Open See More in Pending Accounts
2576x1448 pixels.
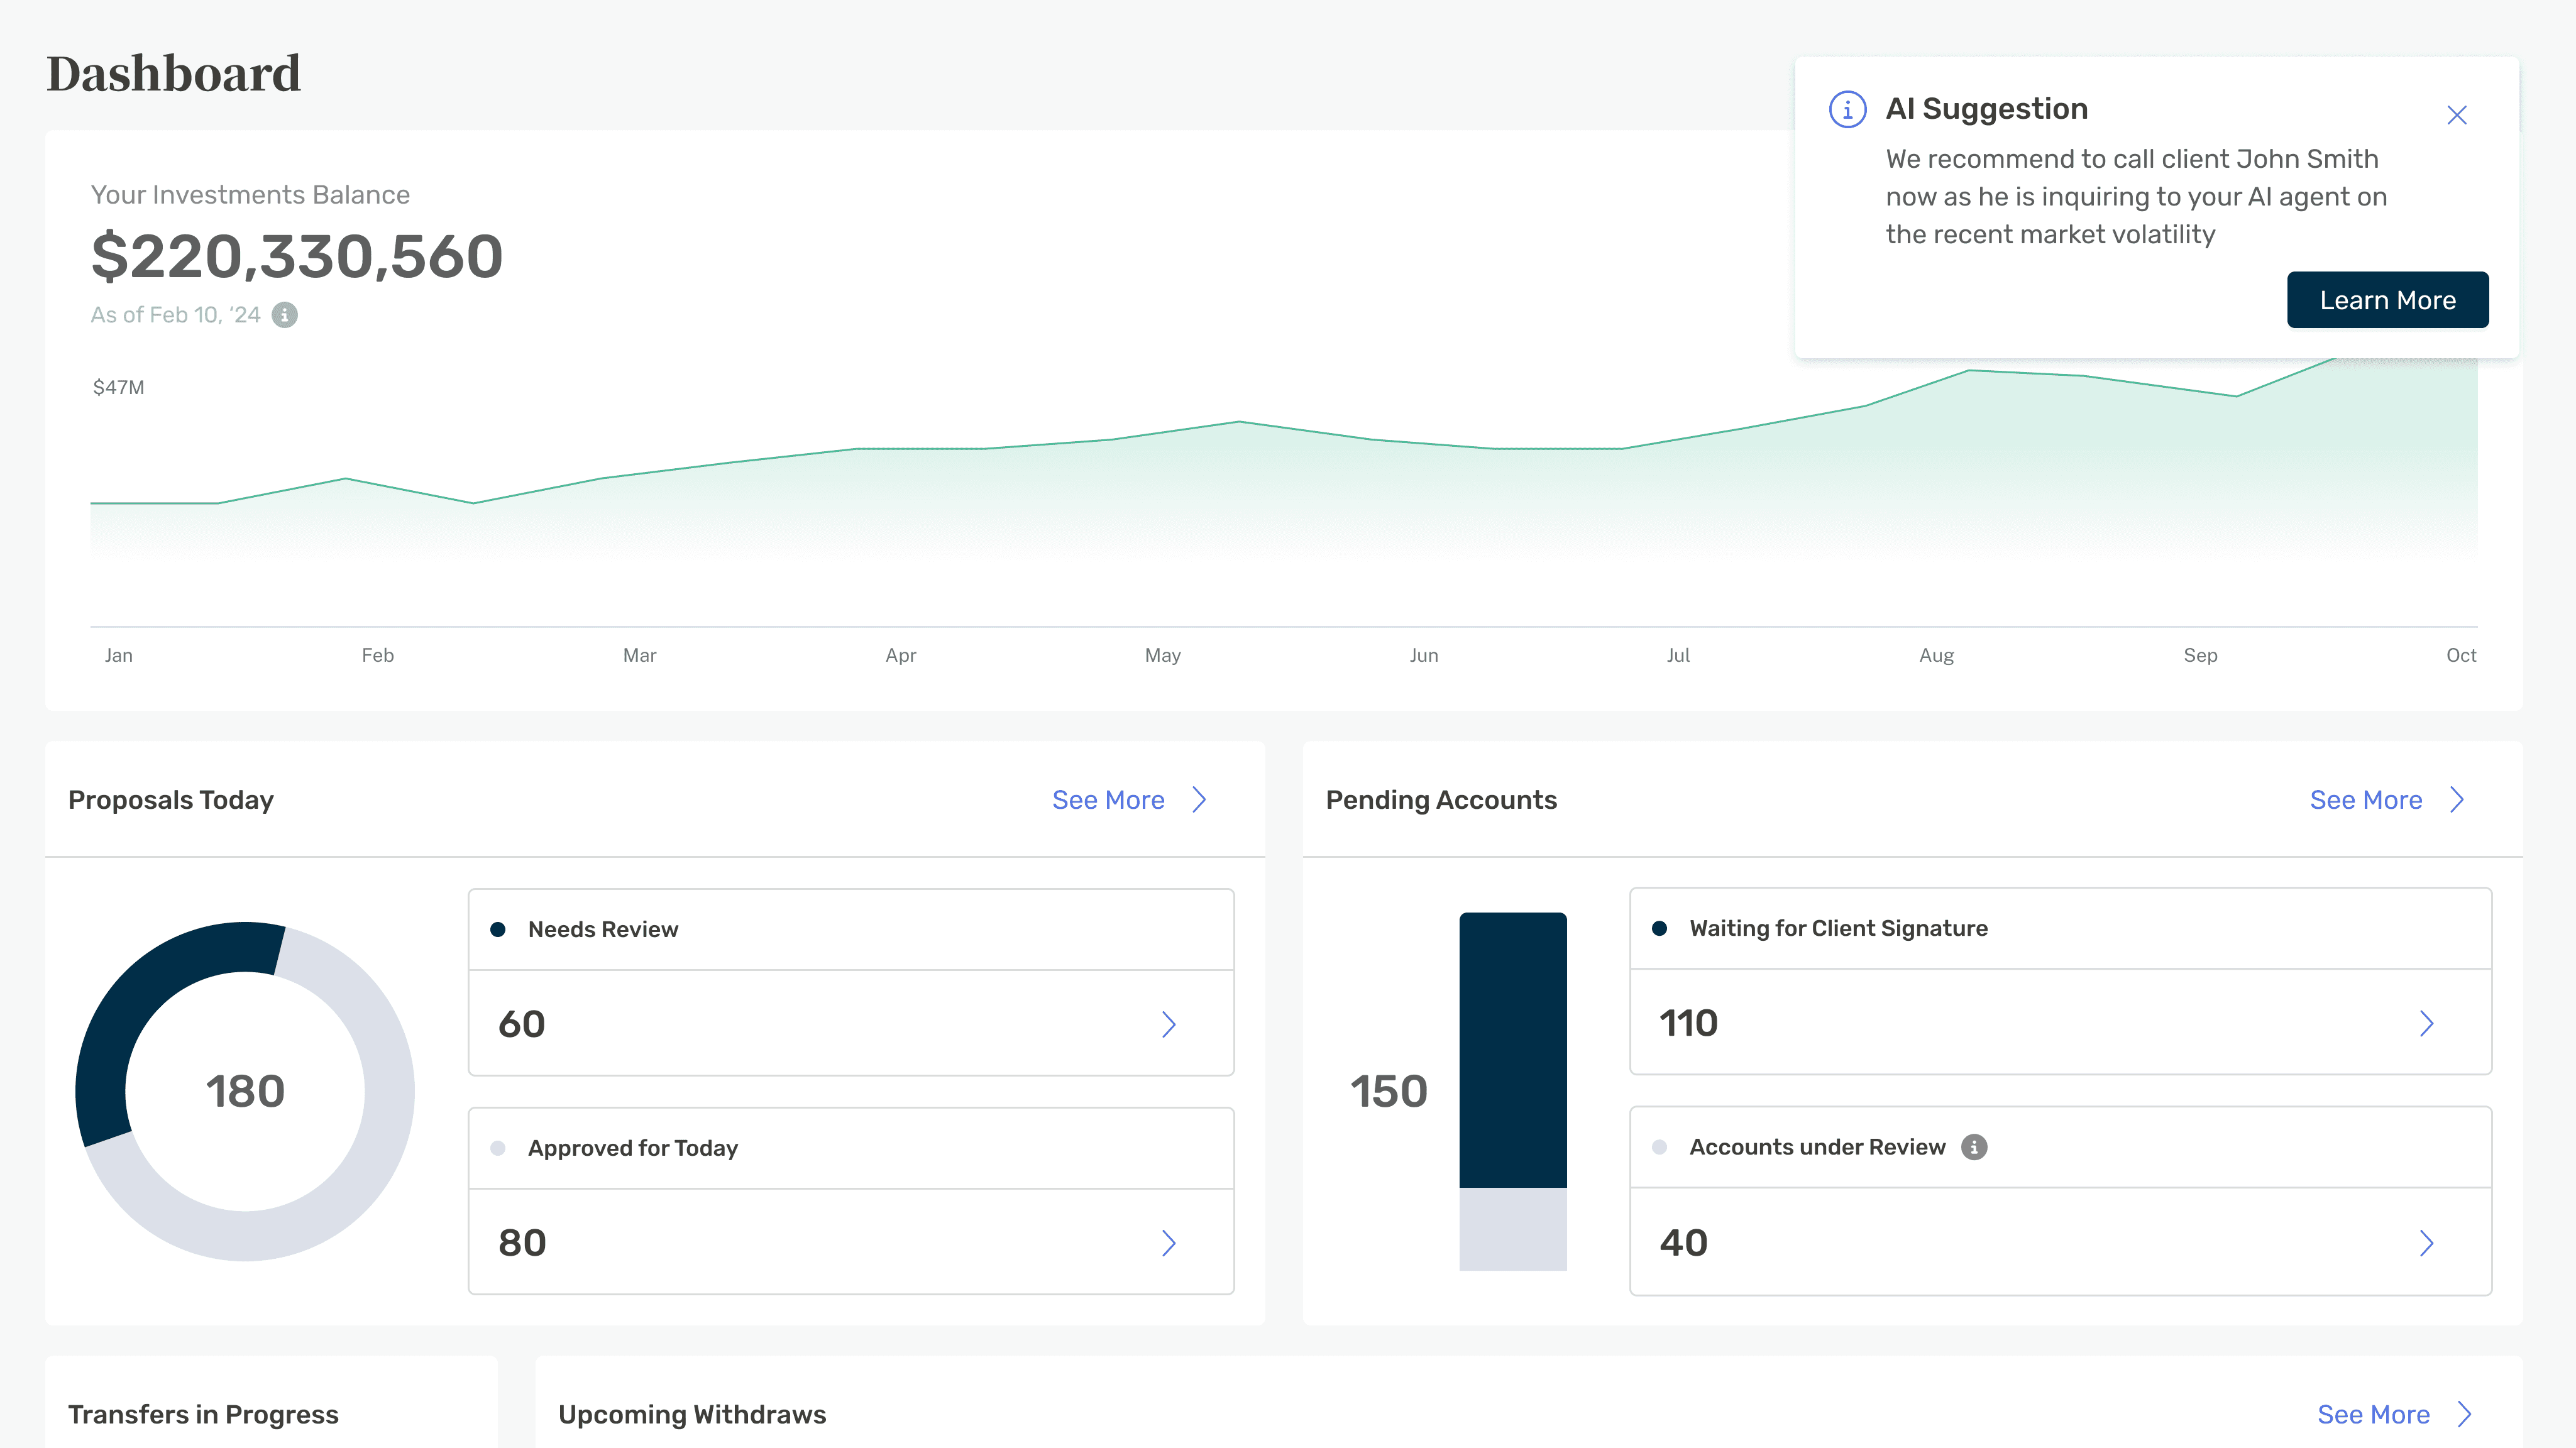(2365, 800)
